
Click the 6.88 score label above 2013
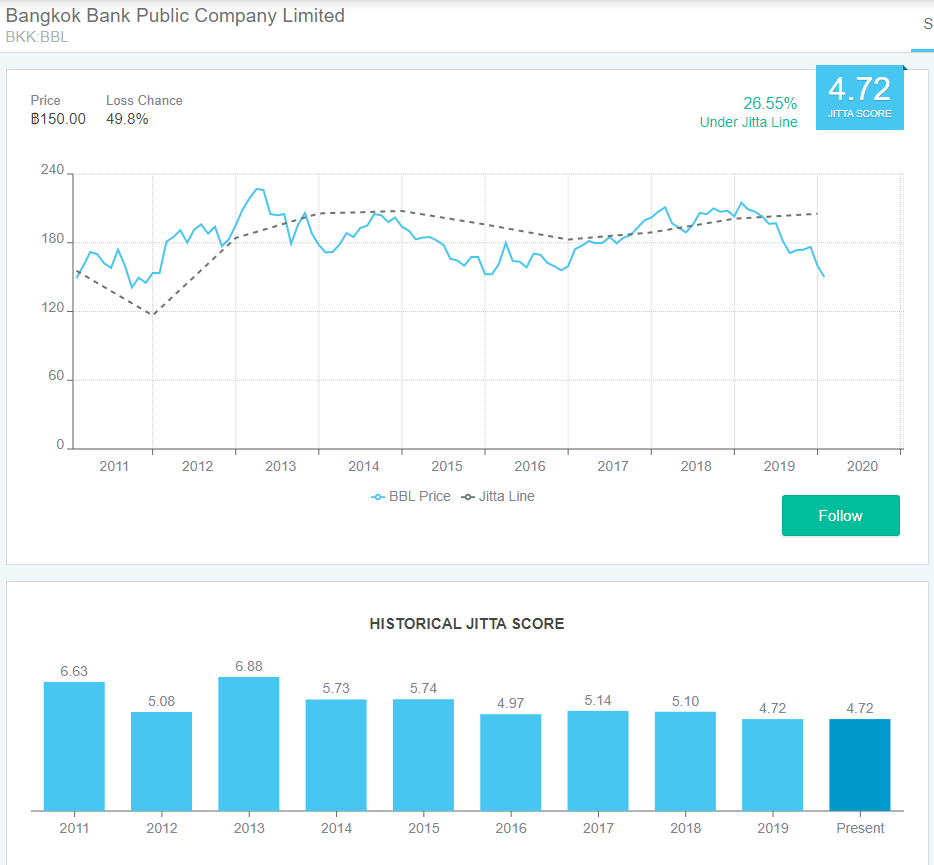click(249, 666)
